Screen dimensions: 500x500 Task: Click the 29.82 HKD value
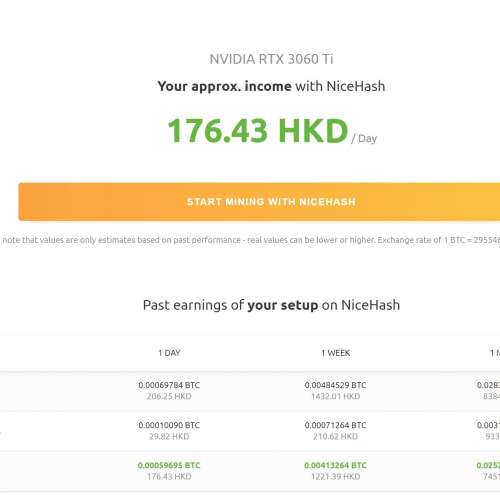169,436
